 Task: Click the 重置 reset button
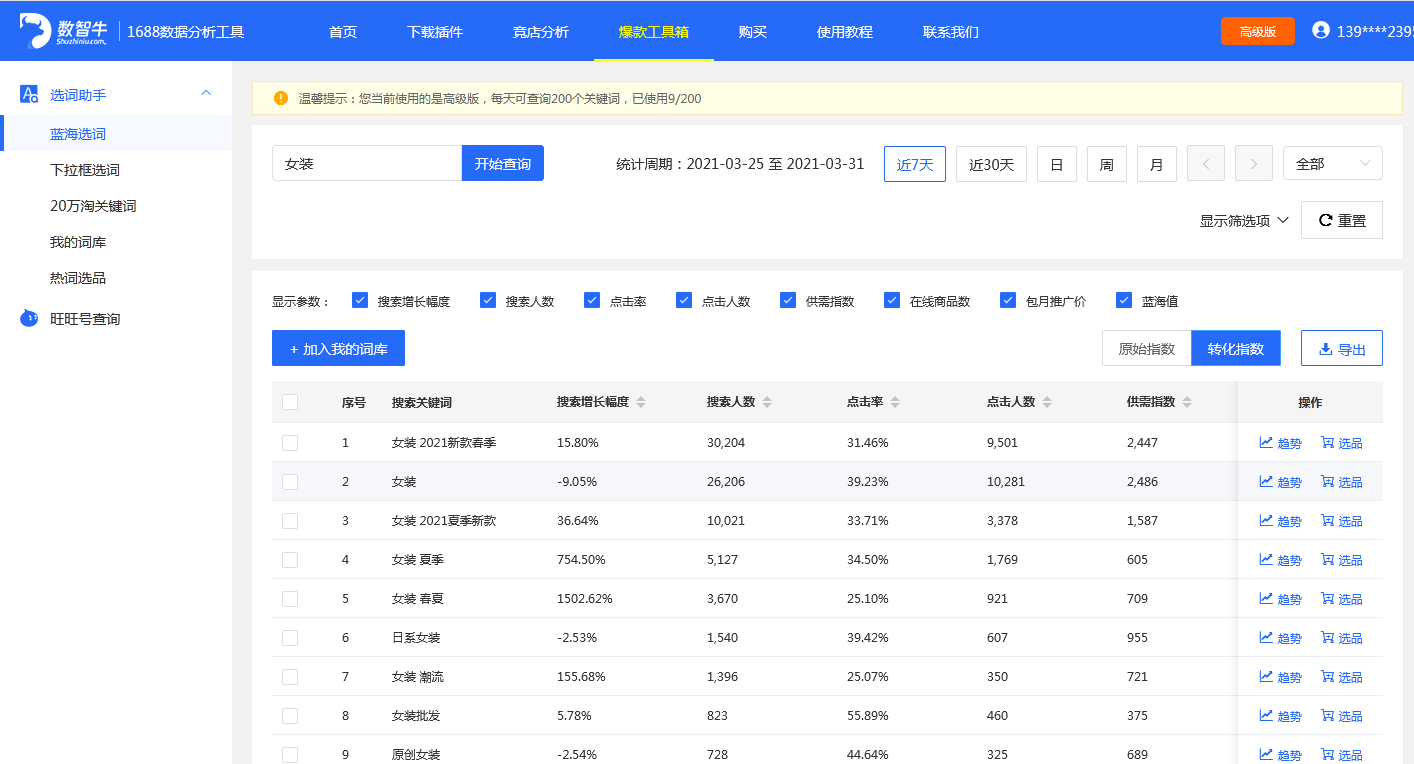(1342, 220)
